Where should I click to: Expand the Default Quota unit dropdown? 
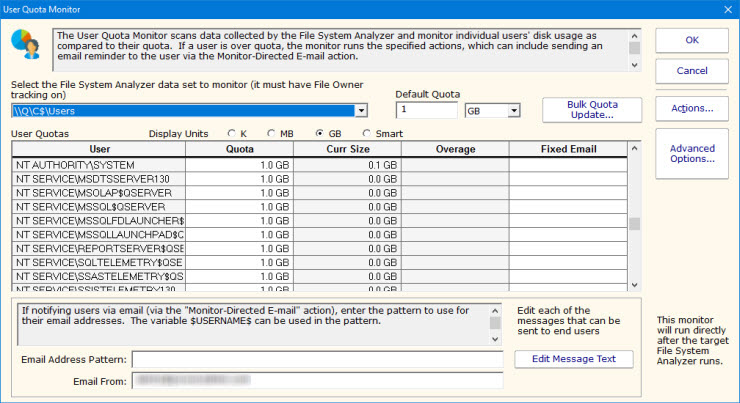(x=513, y=110)
